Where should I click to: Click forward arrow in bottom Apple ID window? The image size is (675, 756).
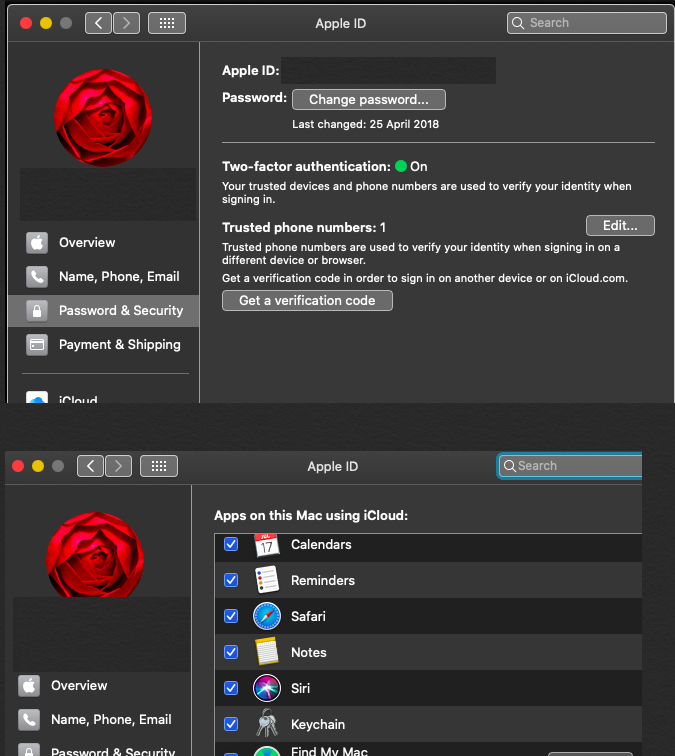[x=119, y=466]
